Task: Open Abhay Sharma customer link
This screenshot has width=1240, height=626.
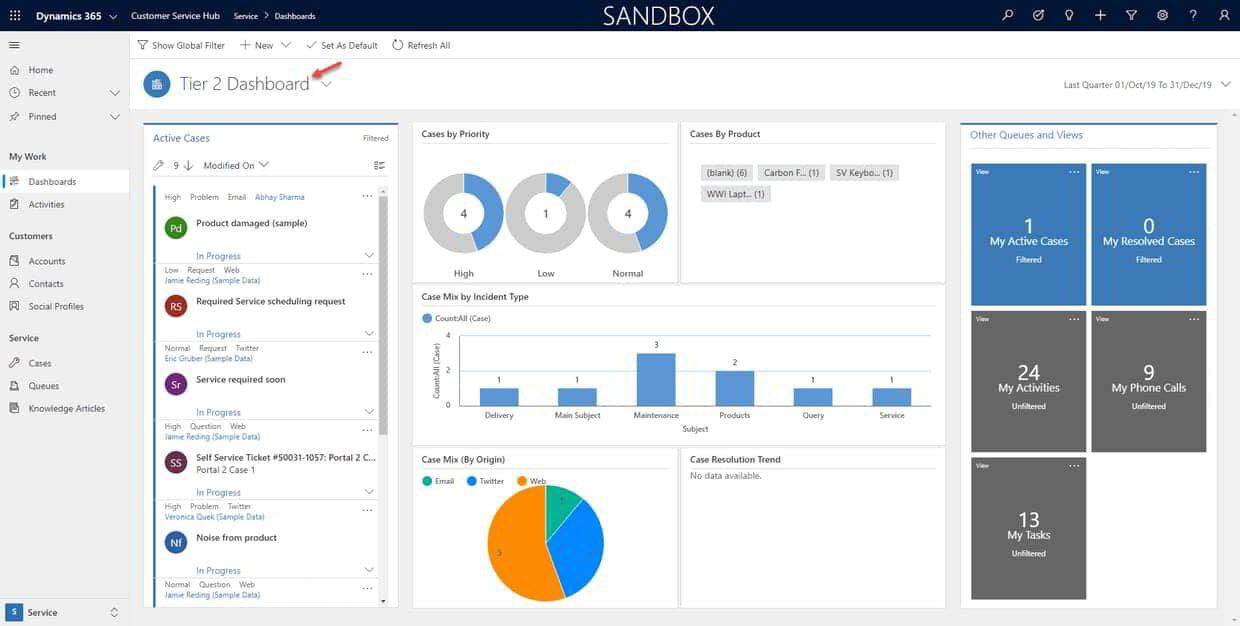Action: pyautogui.click(x=280, y=197)
